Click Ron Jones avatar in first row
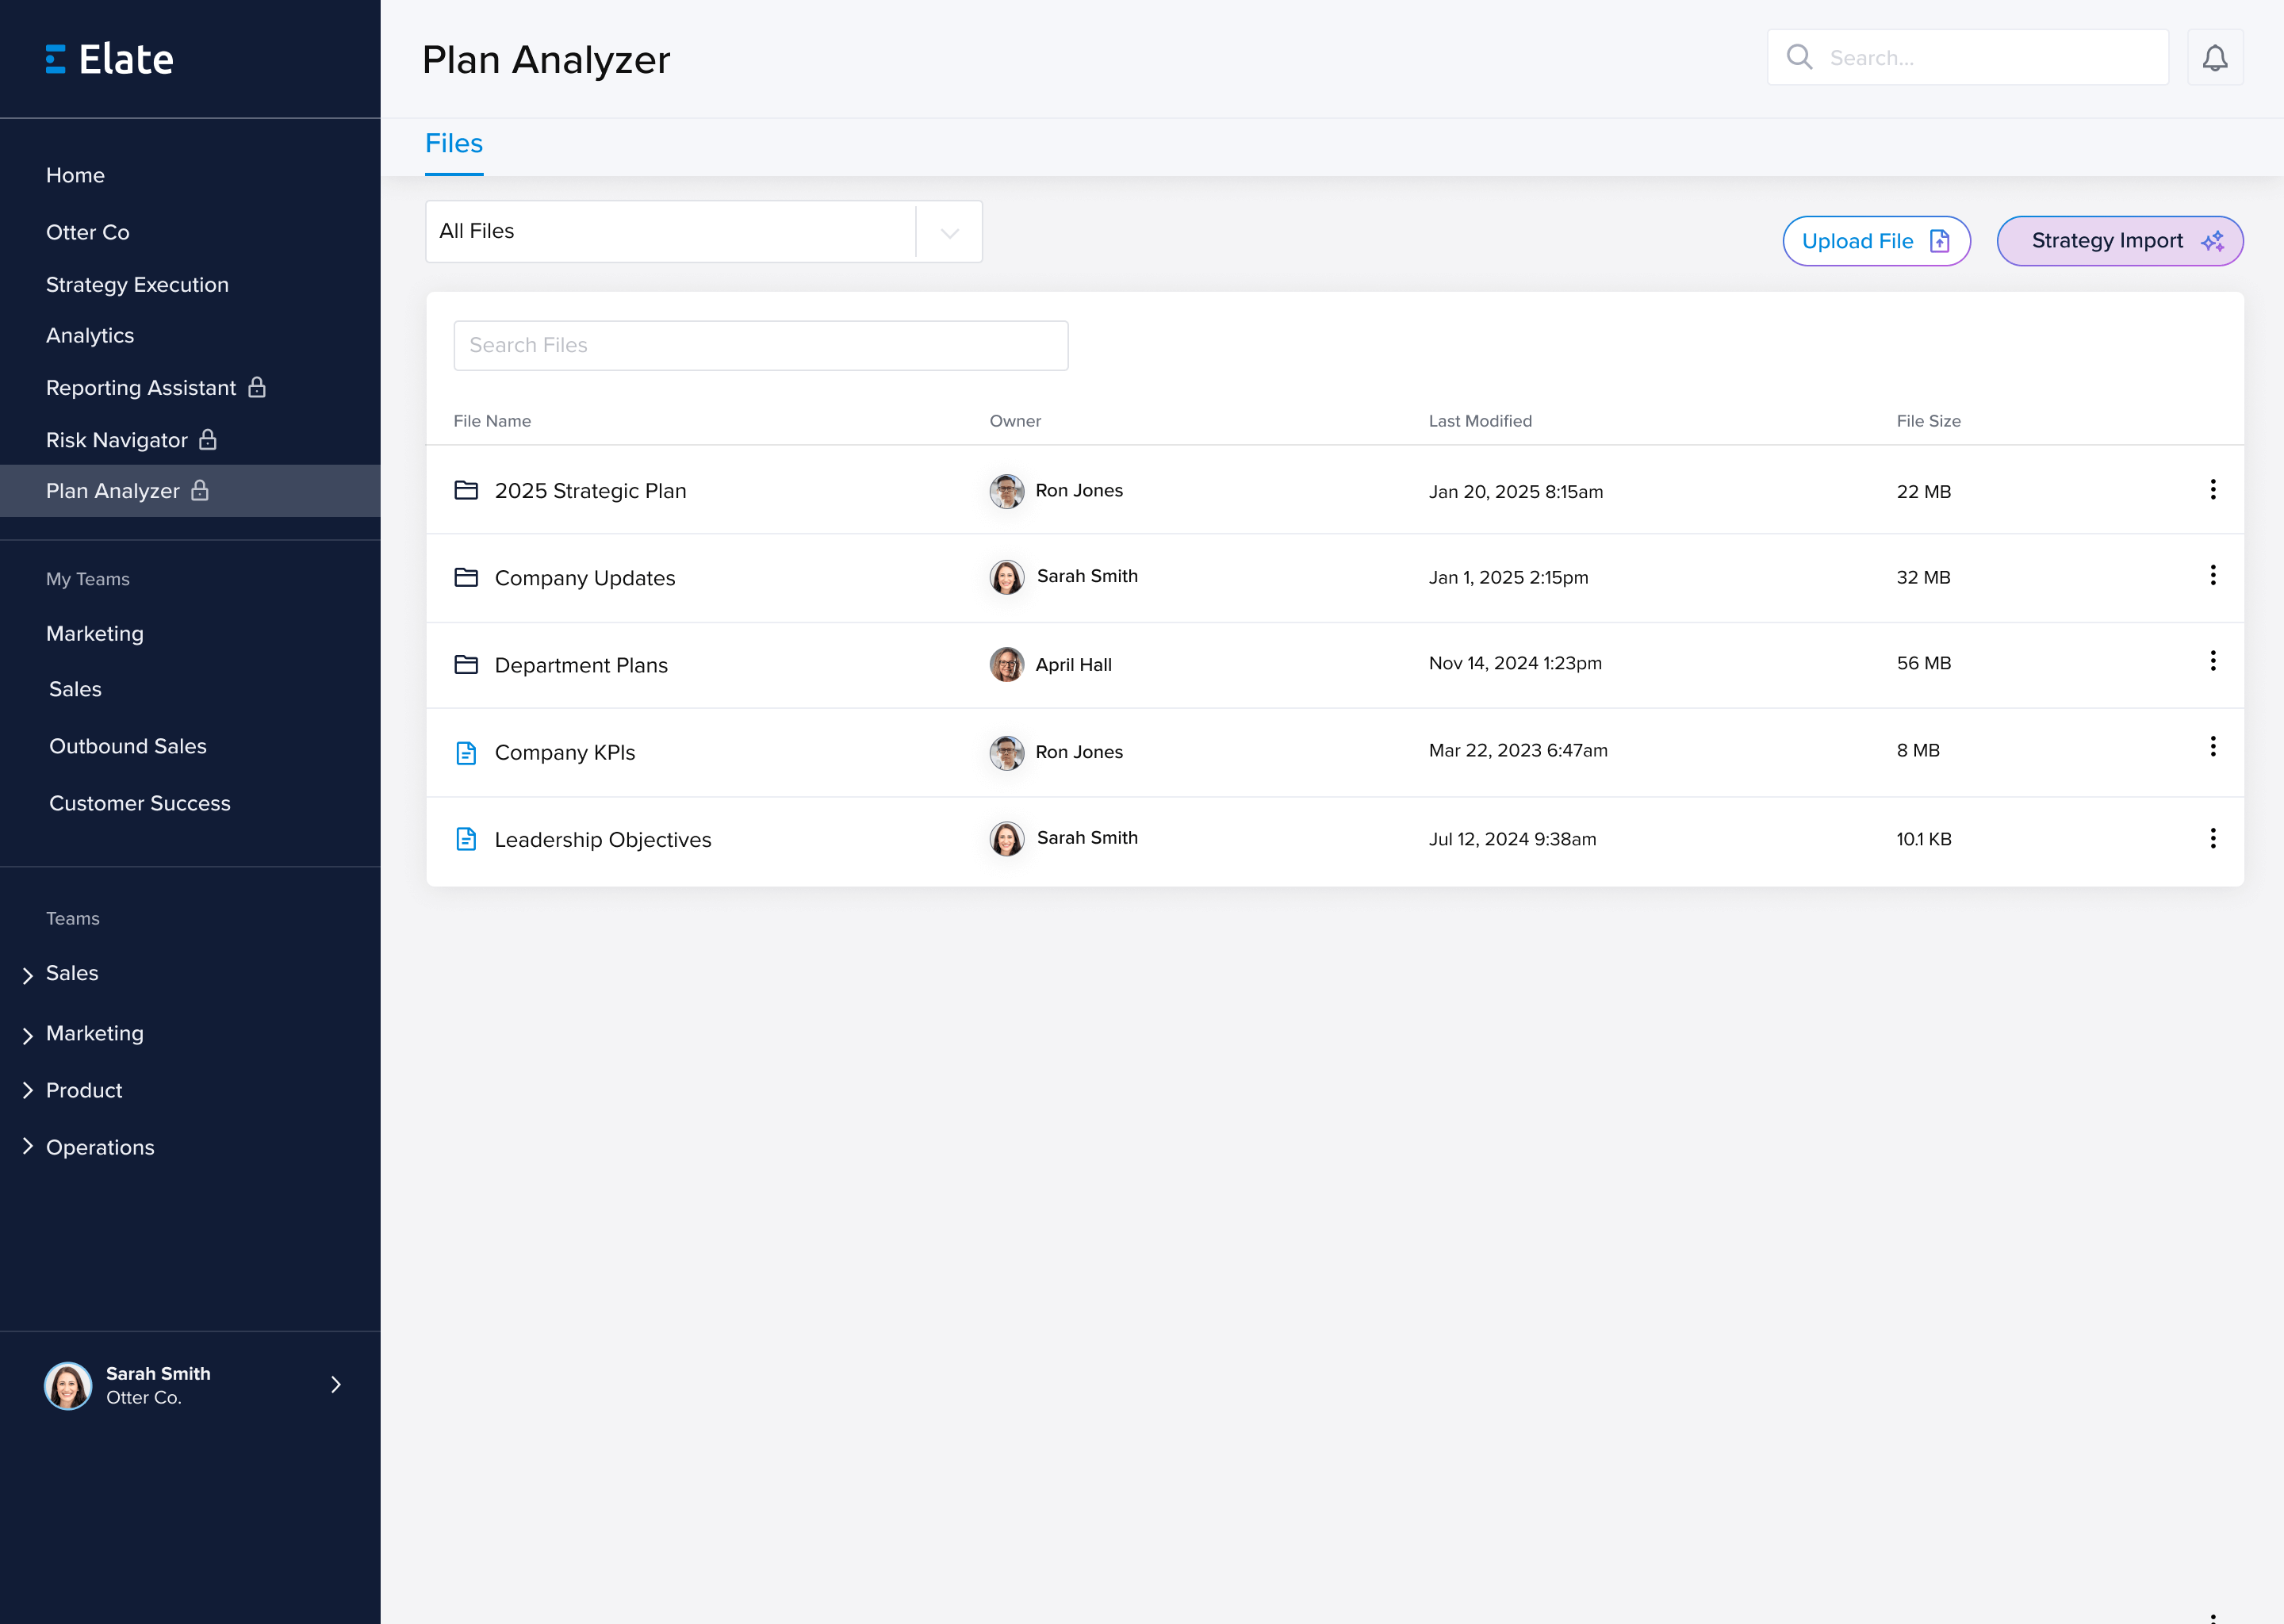This screenshot has width=2284, height=1624. coord(1006,491)
